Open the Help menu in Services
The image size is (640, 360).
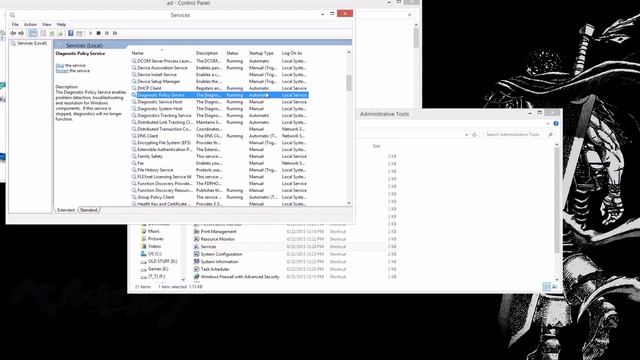click(x=61, y=24)
